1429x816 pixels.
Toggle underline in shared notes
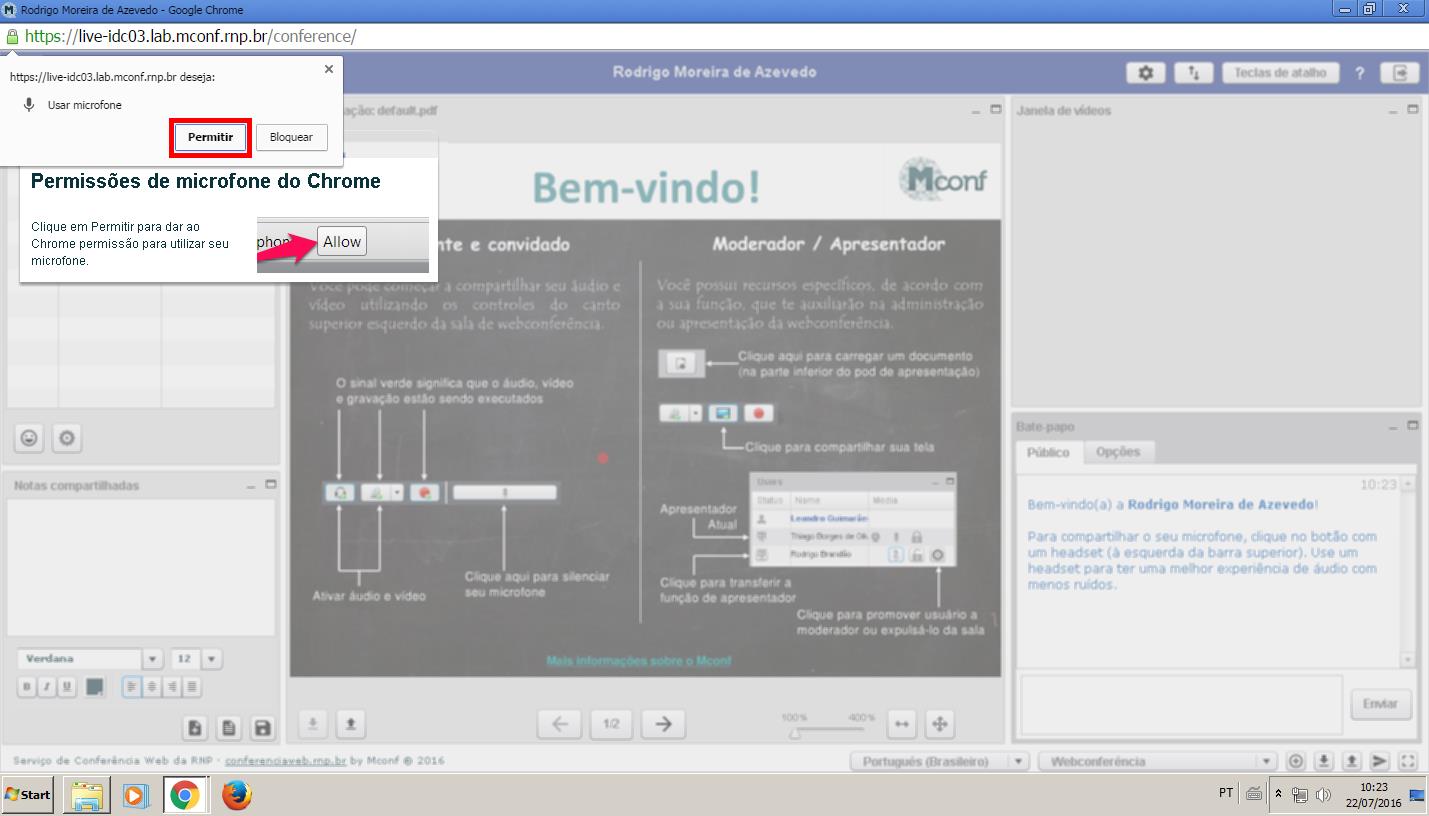[x=67, y=687]
